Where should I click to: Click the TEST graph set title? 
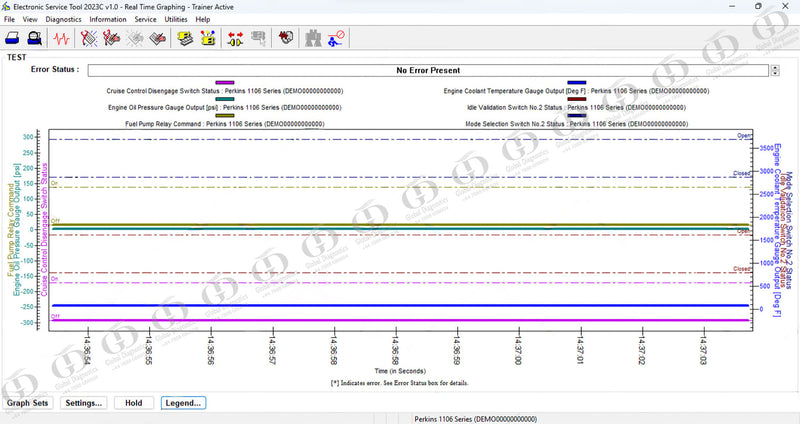tap(16, 57)
